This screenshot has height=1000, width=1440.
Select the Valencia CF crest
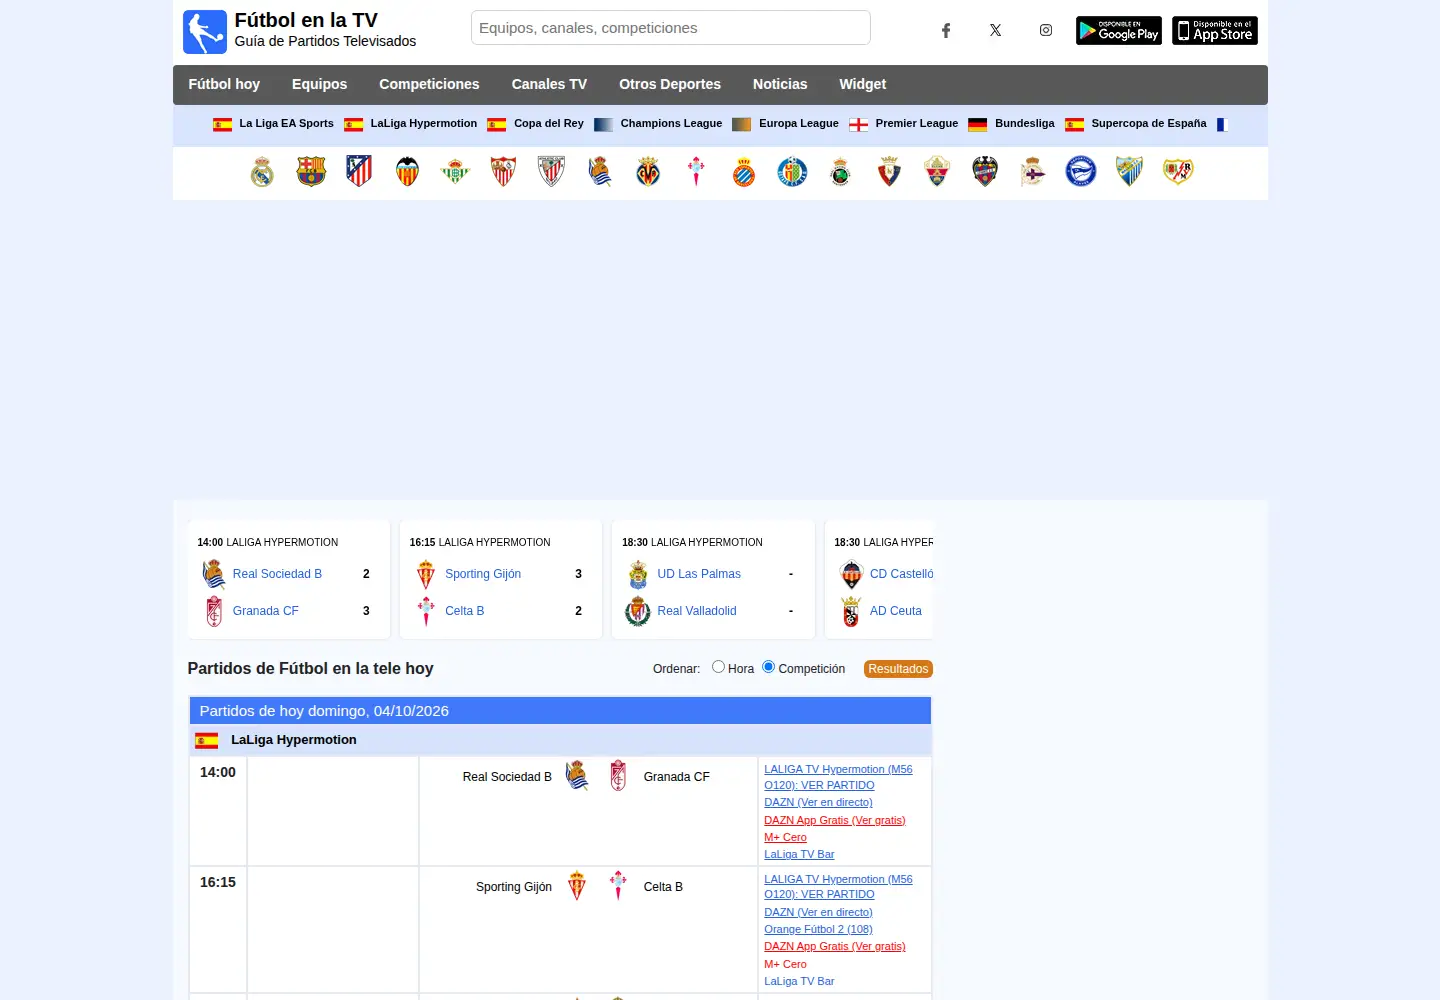407,172
